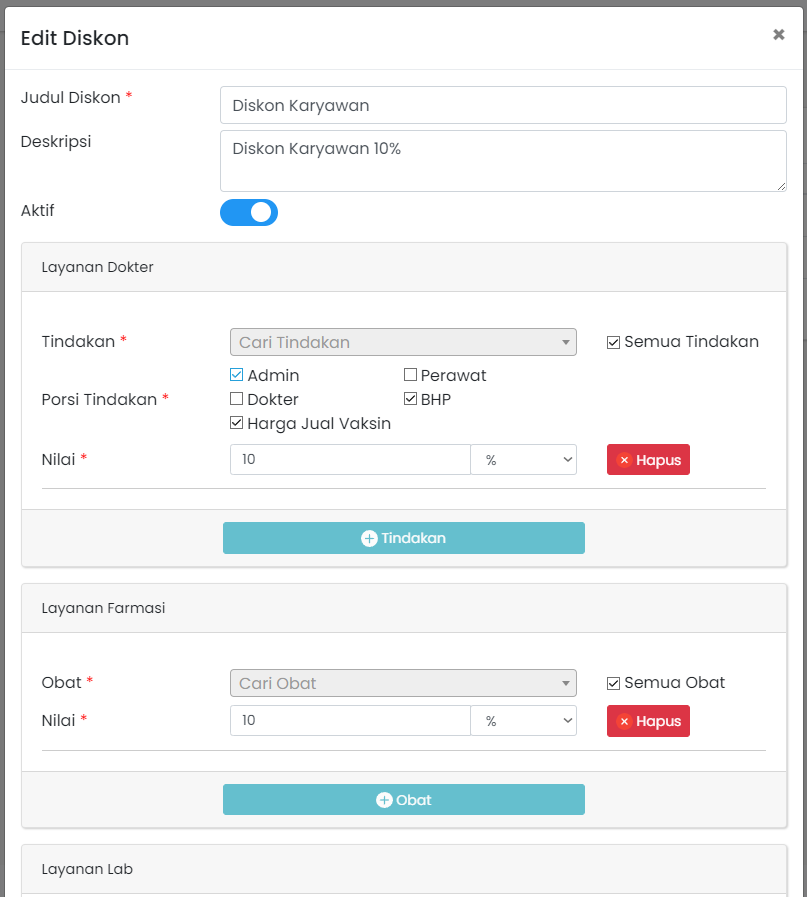Click the Judul Diskon input field
This screenshot has width=807, height=897.
tap(503, 105)
